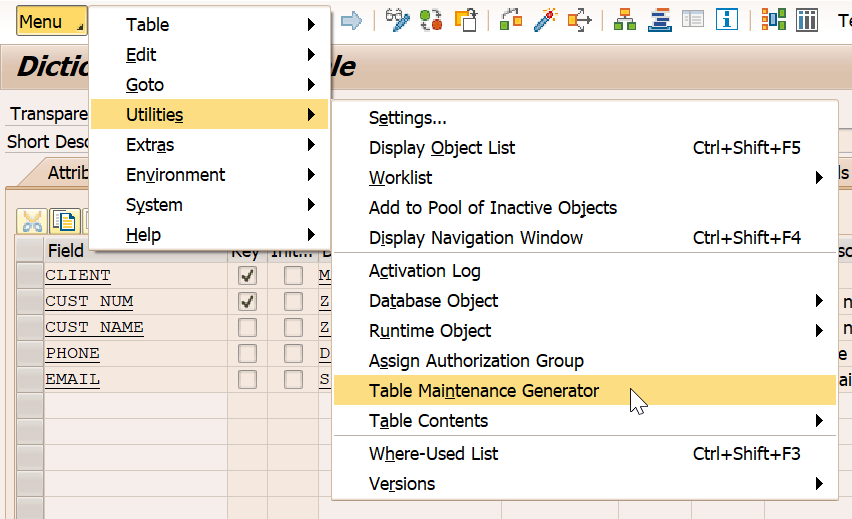Expand the Edit submenu
The height and width of the screenshot is (519, 852).
point(209,54)
